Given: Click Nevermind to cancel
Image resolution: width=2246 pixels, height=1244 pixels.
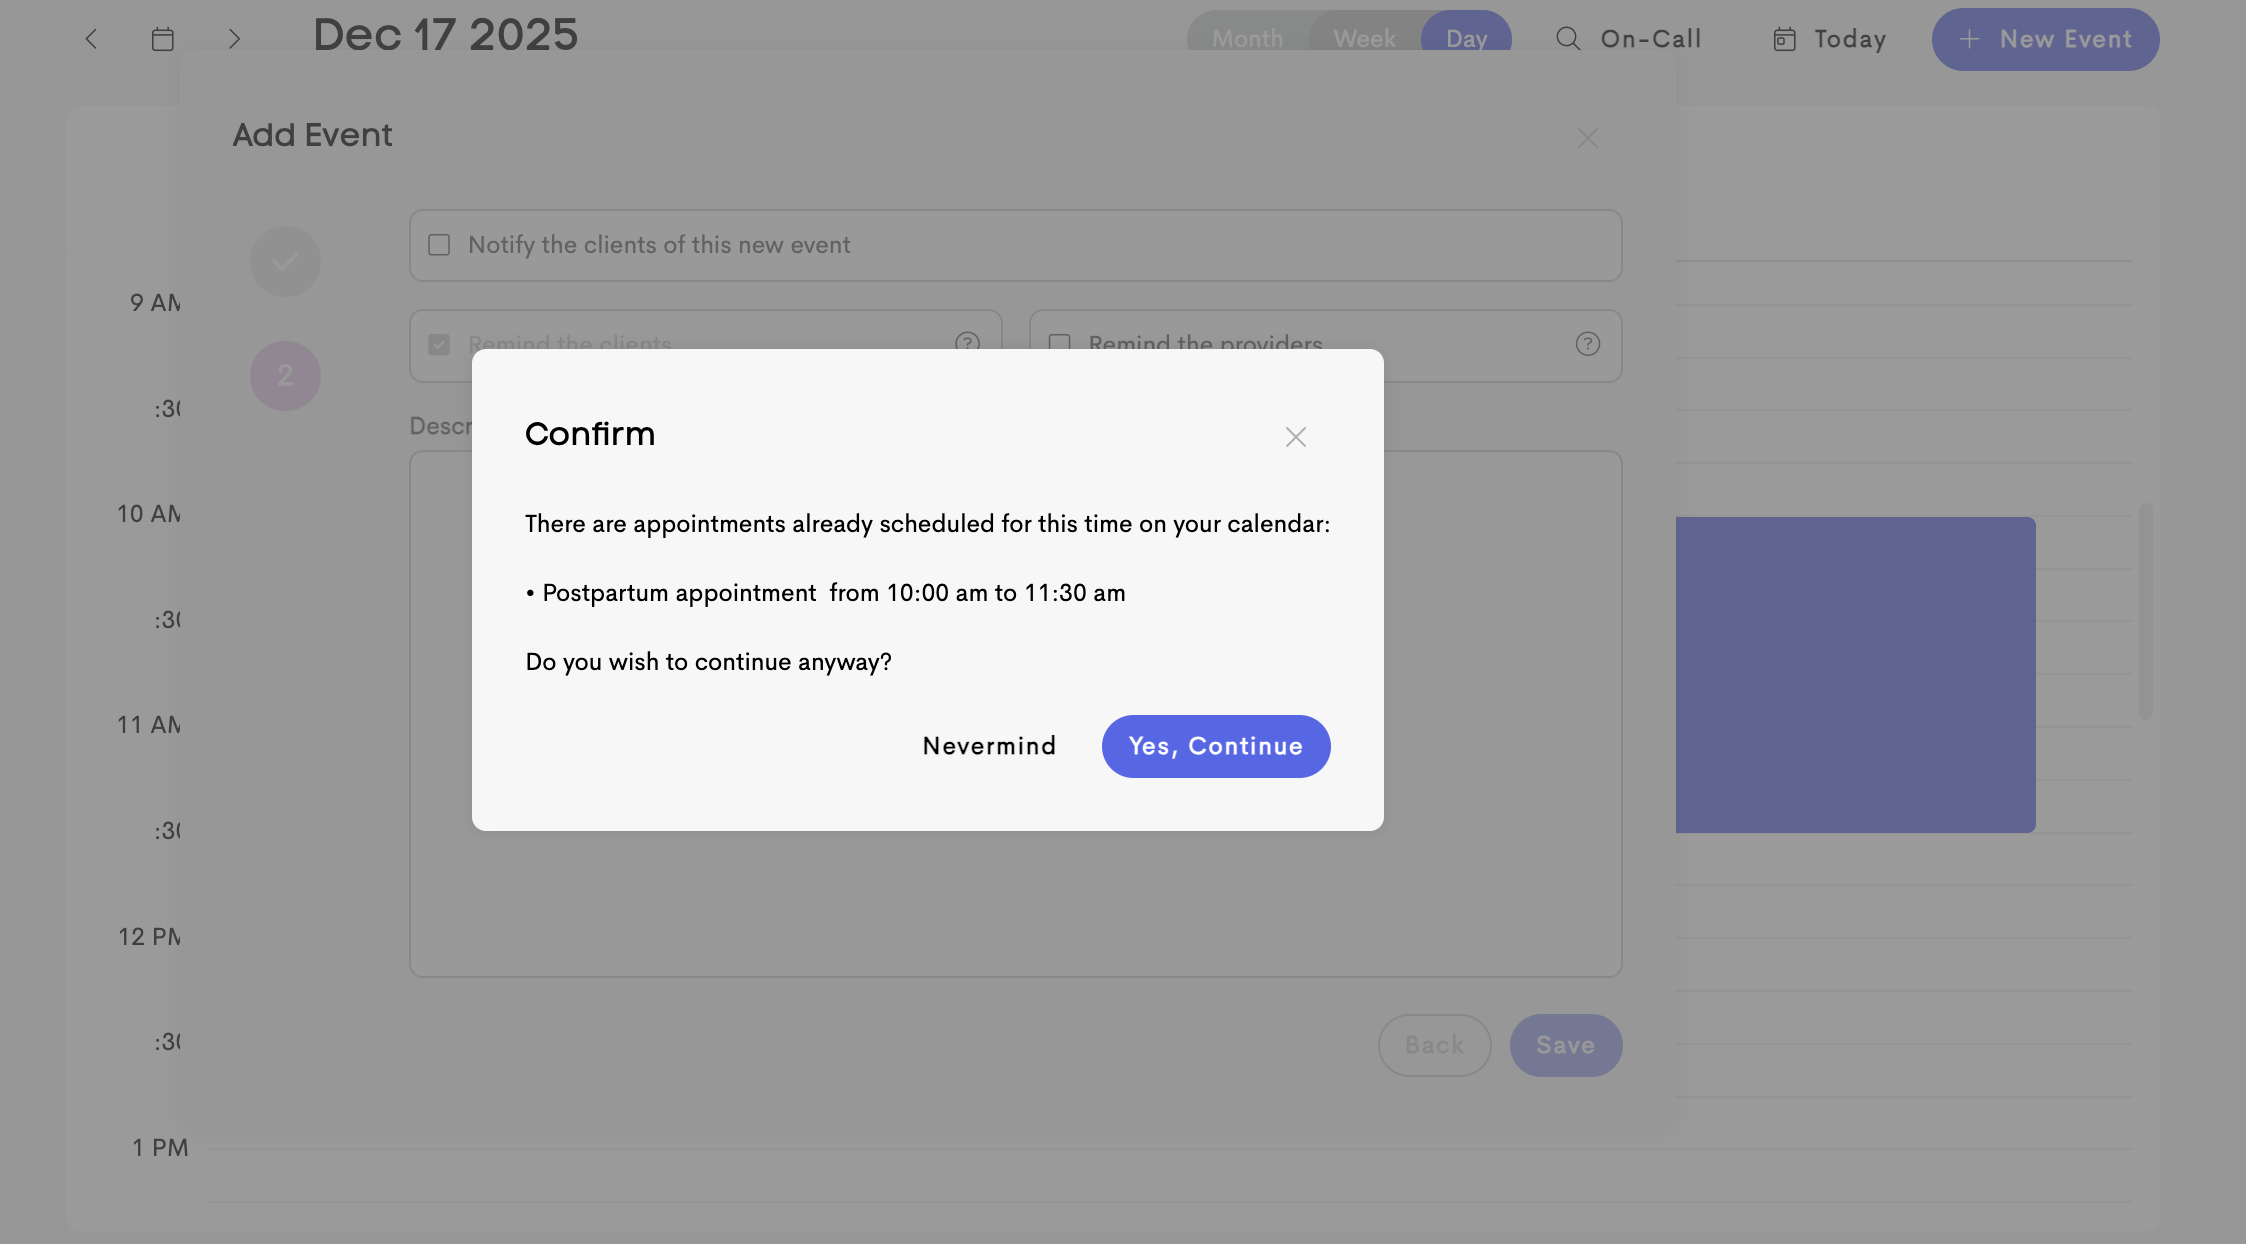Looking at the screenshot, I should click(x=989, y=746).
